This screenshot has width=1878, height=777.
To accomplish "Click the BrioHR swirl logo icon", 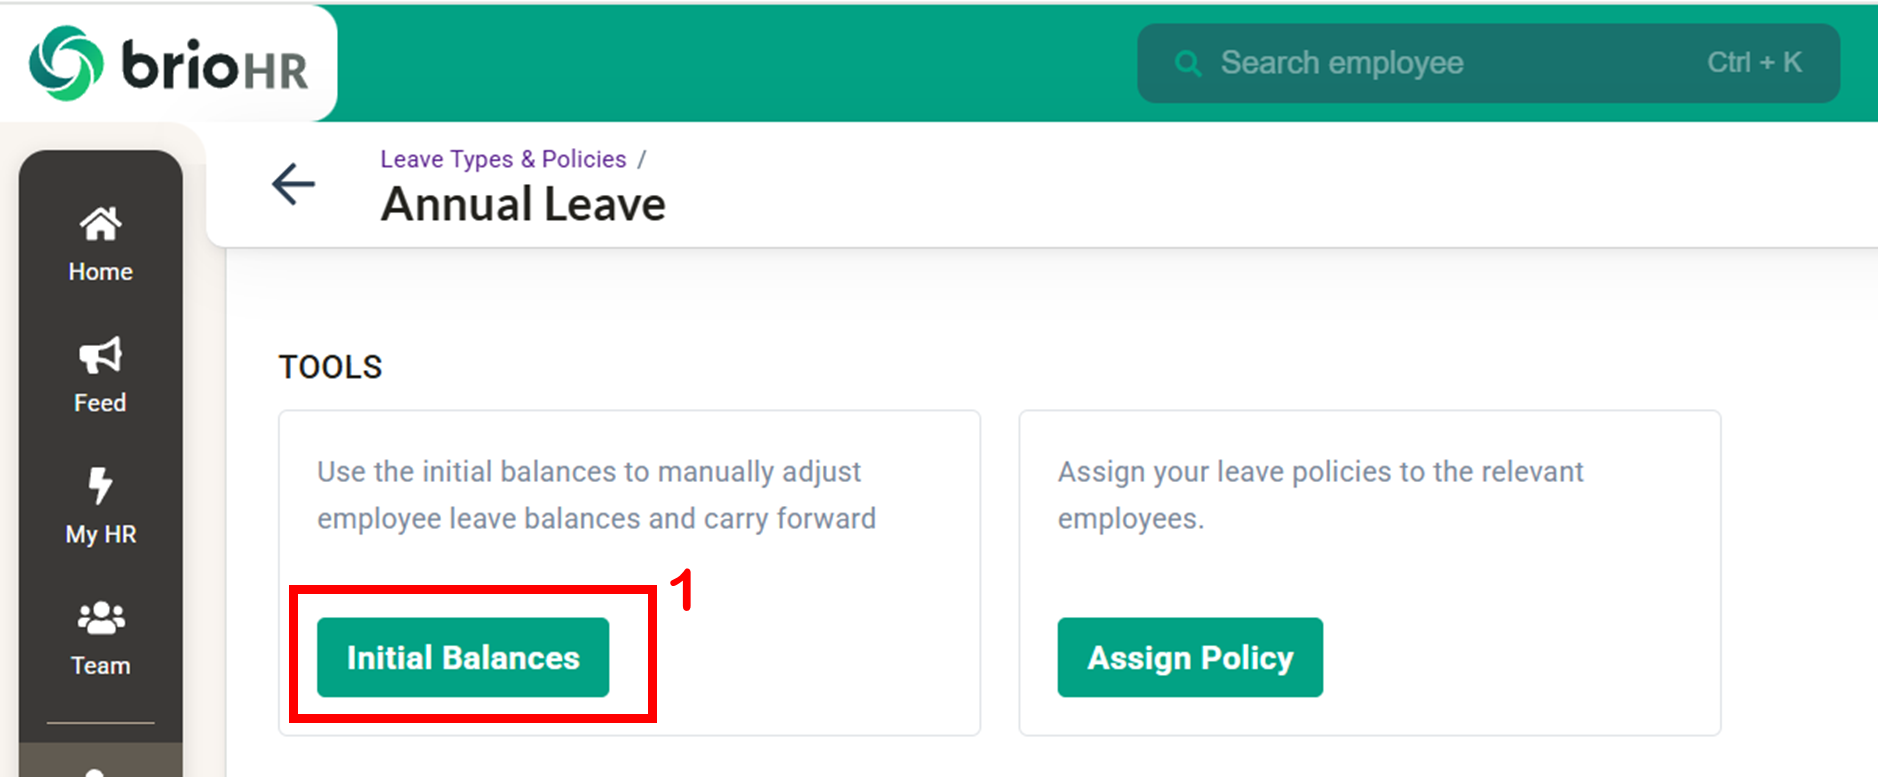I will pyautogui.click(x=66, y=63).
